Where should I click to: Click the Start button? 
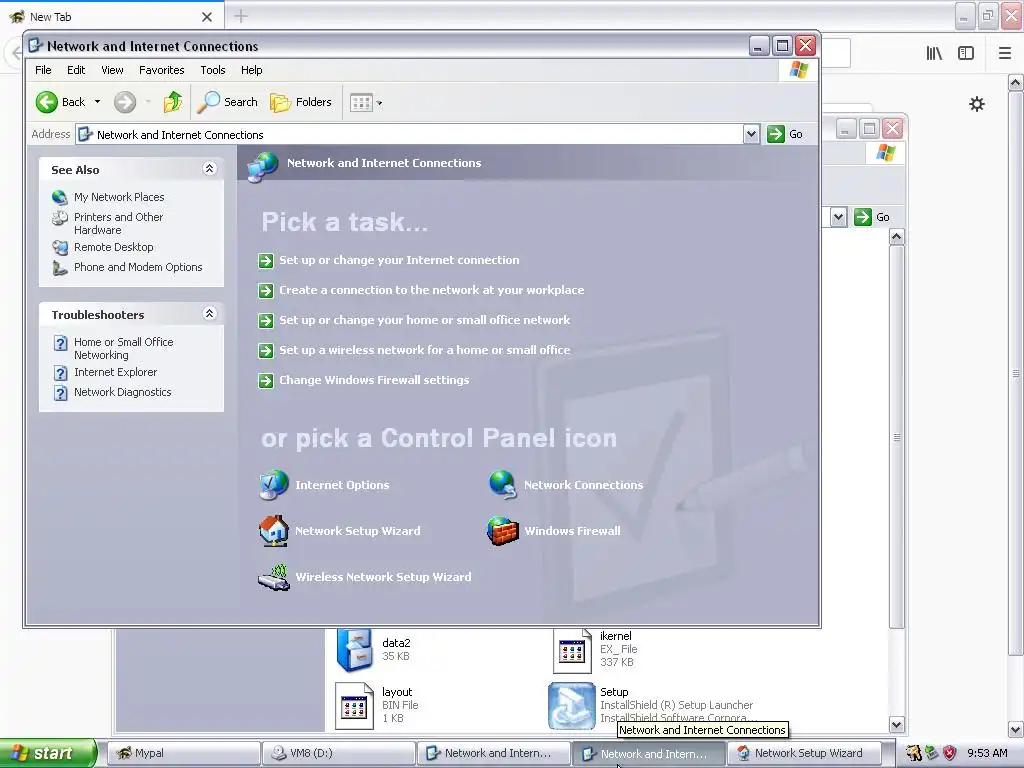click(x=48, y=753)
